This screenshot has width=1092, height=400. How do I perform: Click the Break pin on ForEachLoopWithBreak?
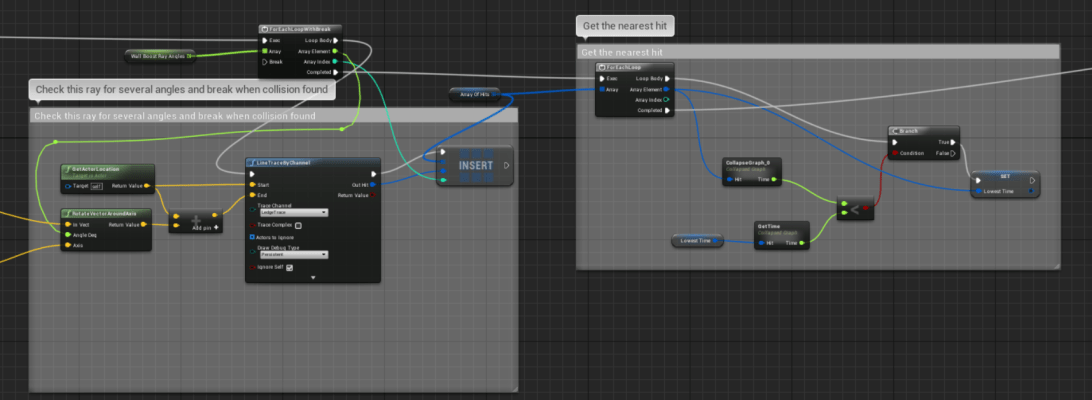click(265, 62)
